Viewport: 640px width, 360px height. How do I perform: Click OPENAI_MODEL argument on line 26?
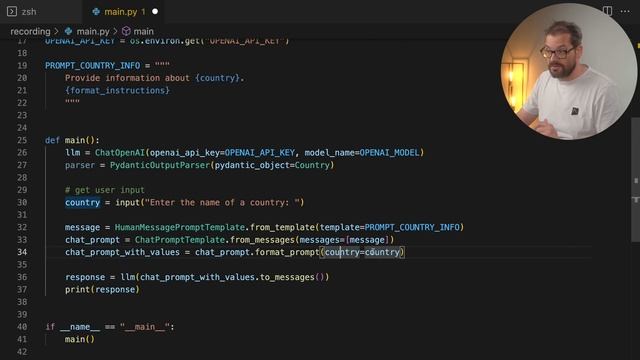tap(389, 153)
